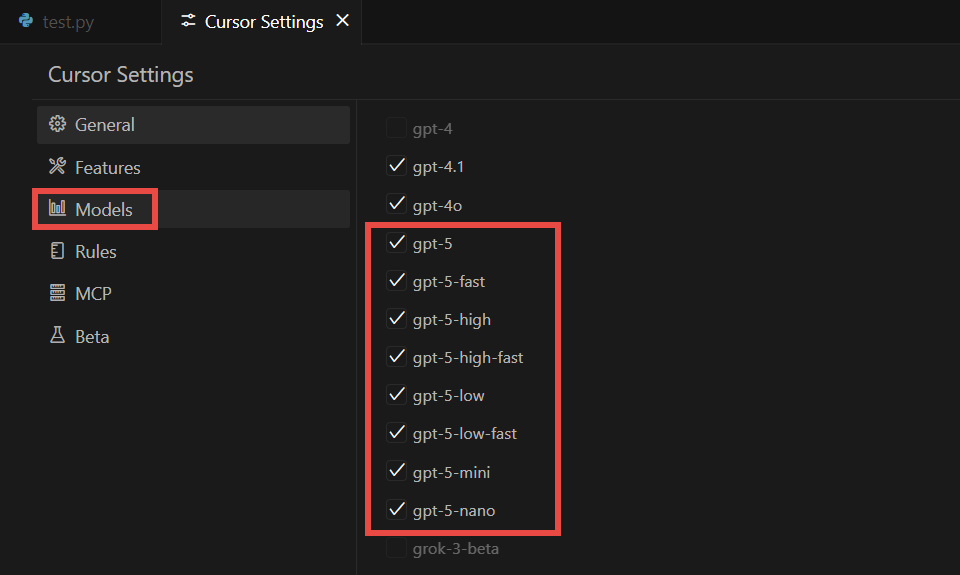
Task: Click the gpt-5-low-fast label text
Action: 465,434
